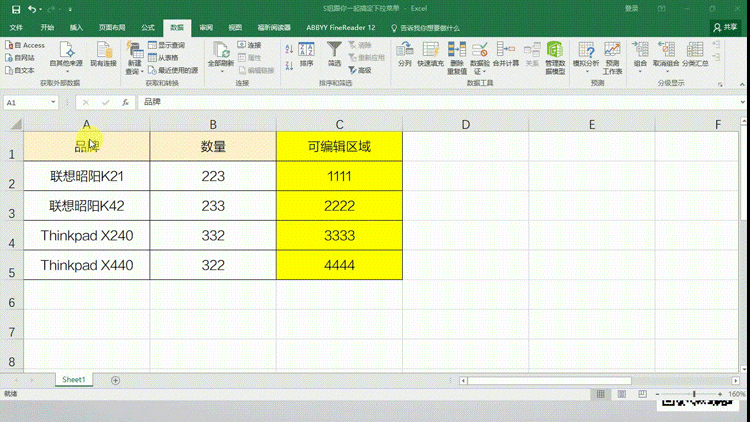Sort descending Z to A

pyautogui.click(x=289, y=65)
